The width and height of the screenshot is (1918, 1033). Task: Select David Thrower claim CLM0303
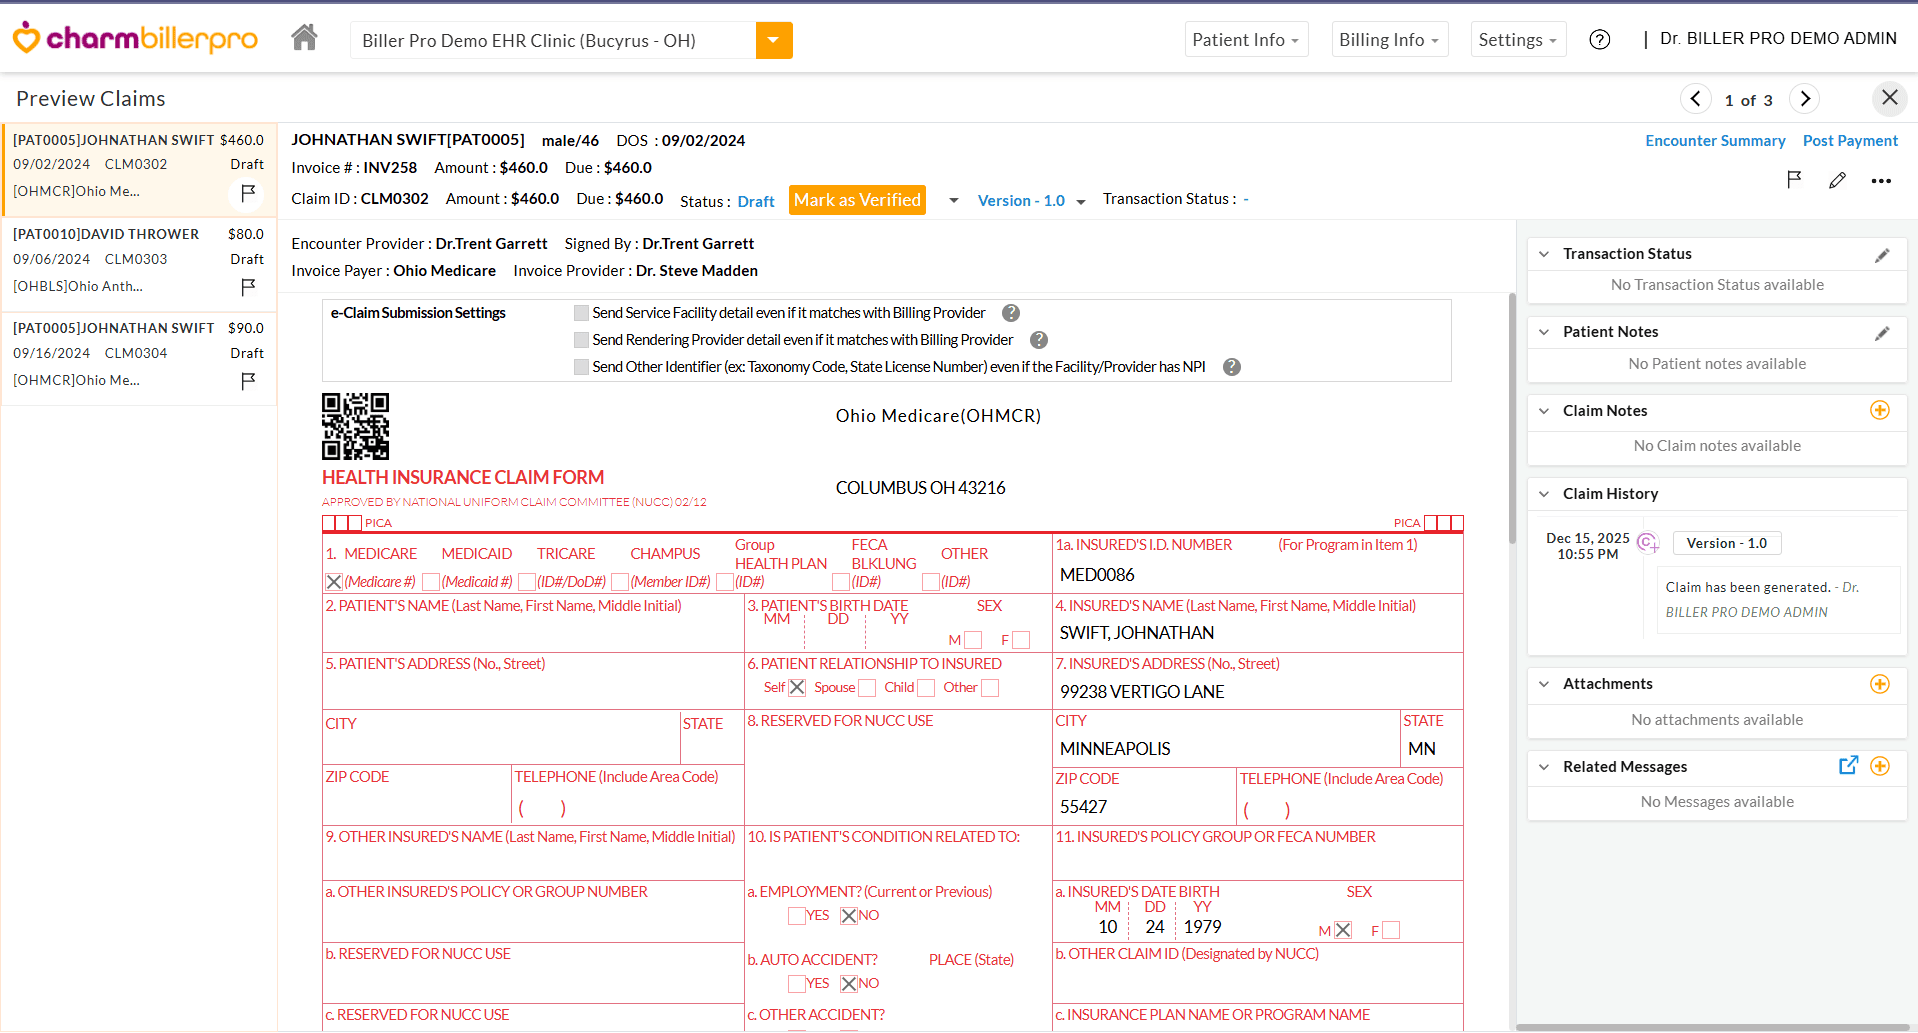click(x=139, y=264)
